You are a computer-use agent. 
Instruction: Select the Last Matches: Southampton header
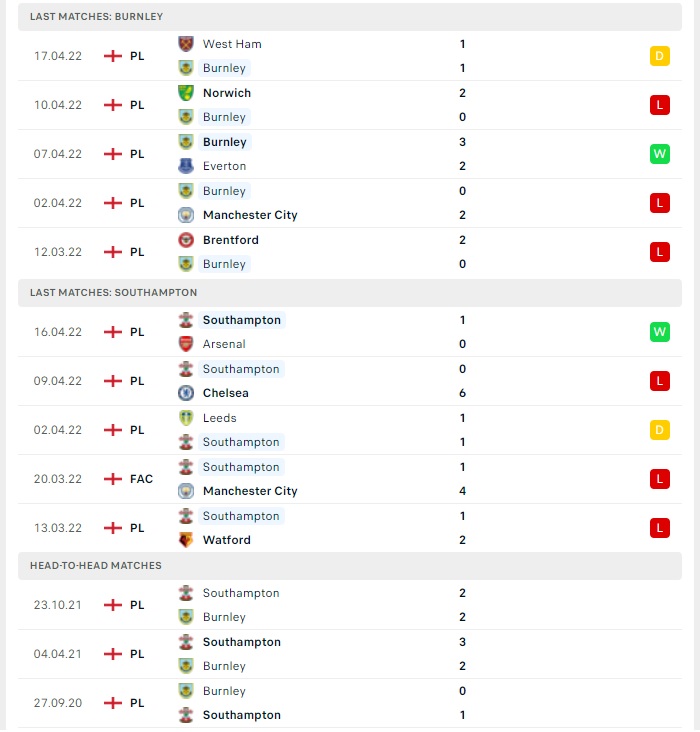tap(350, 293)
